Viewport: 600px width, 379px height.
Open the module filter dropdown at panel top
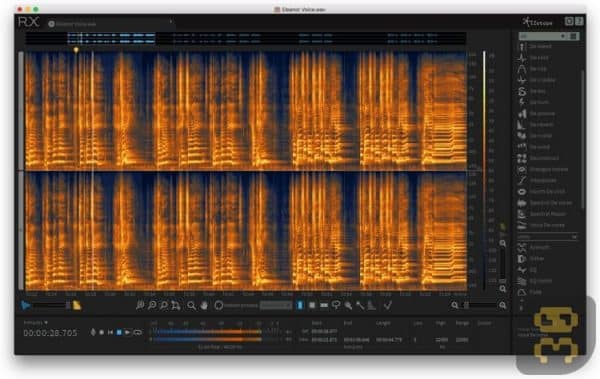point(543,36)
